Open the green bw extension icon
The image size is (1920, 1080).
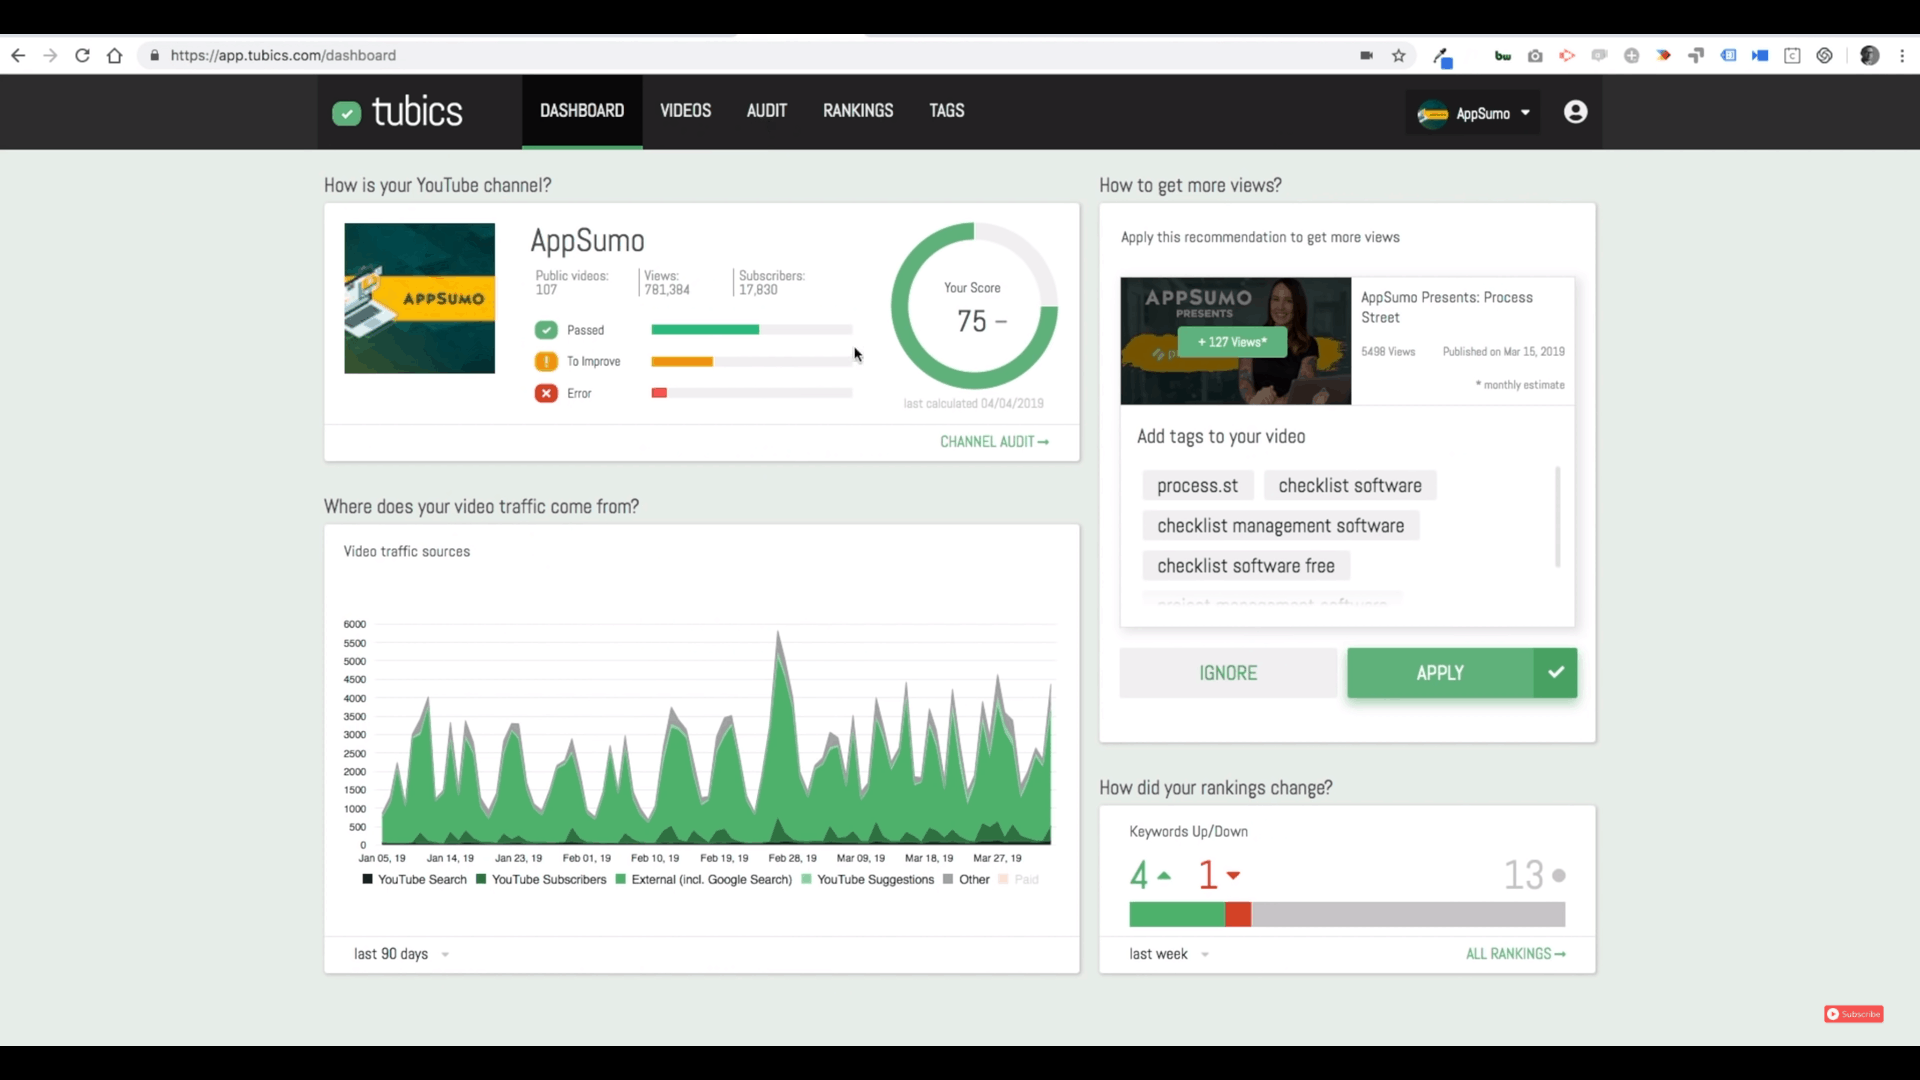(1503, 56)
